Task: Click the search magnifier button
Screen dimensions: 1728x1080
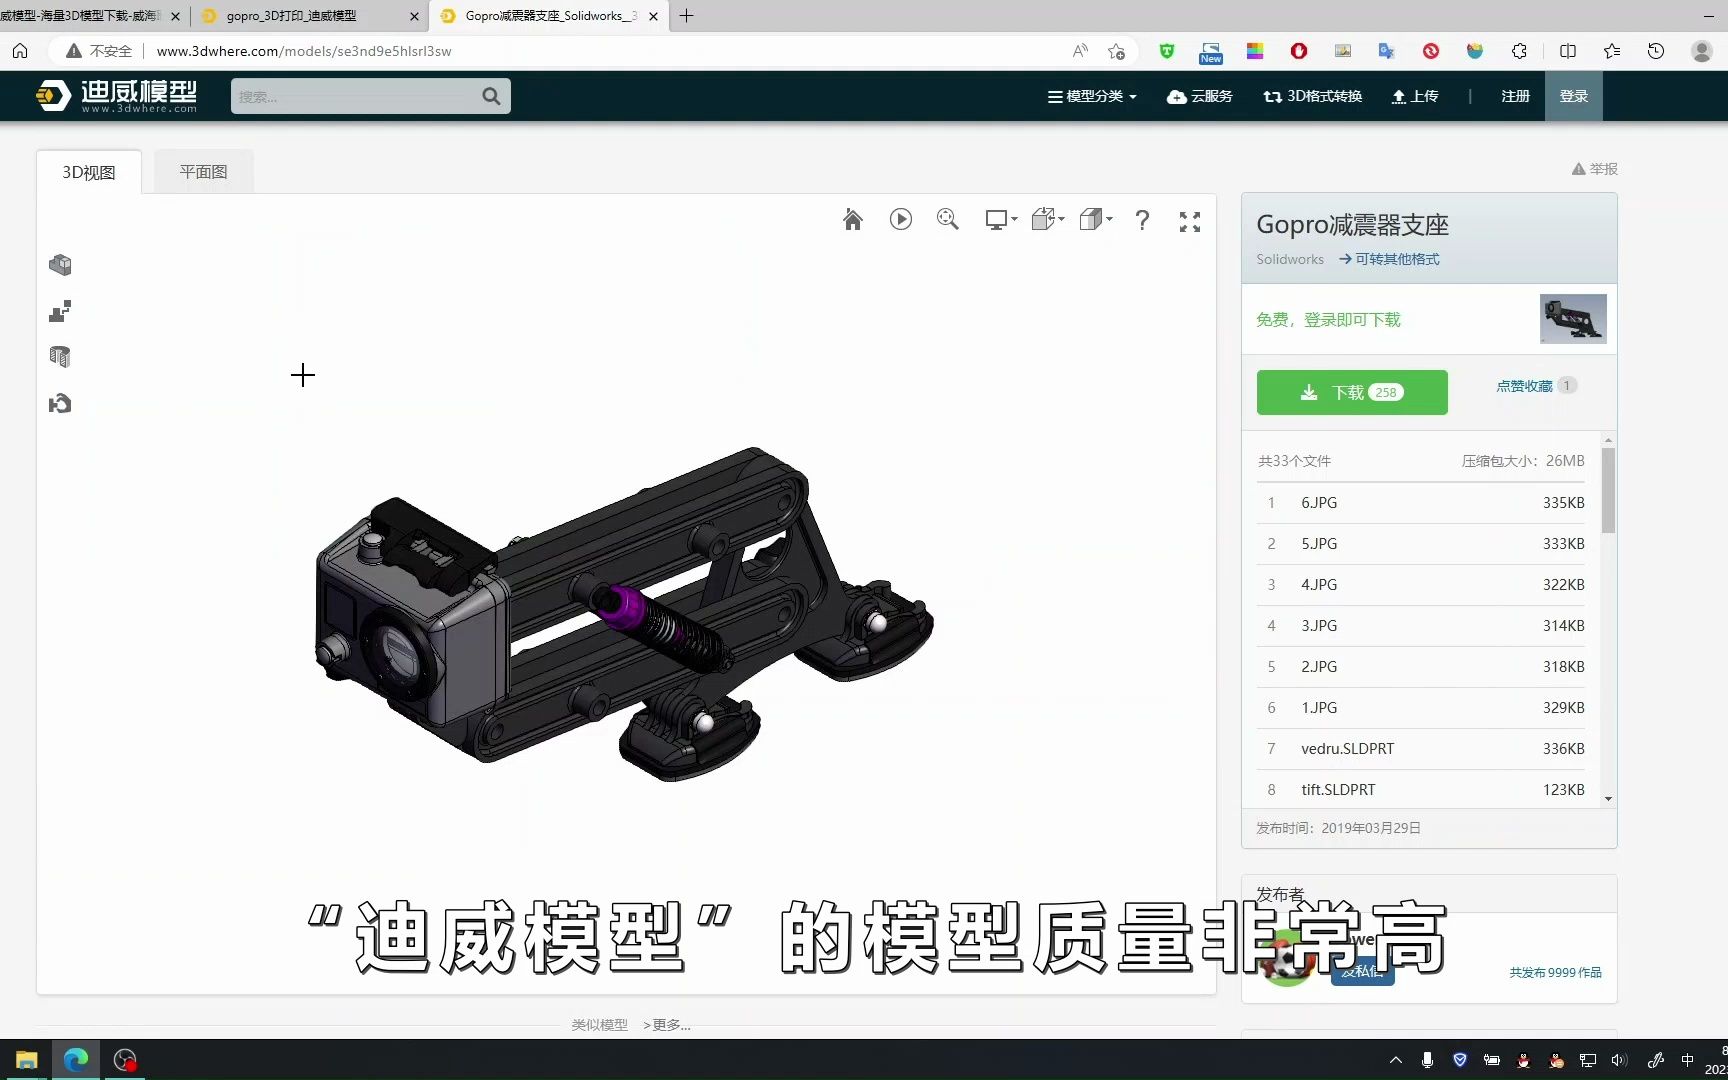Action: (x=491, y=96)
